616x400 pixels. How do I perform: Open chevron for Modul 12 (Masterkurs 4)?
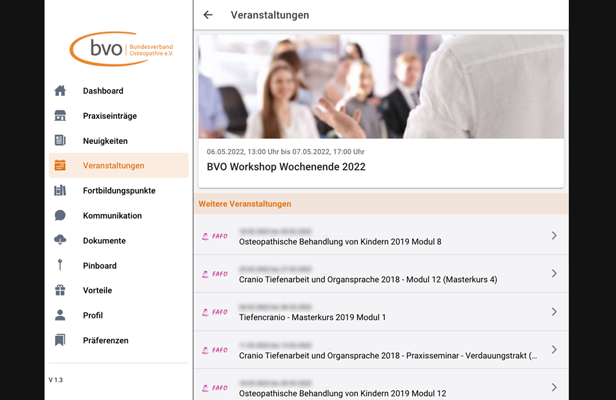(554, 273)
